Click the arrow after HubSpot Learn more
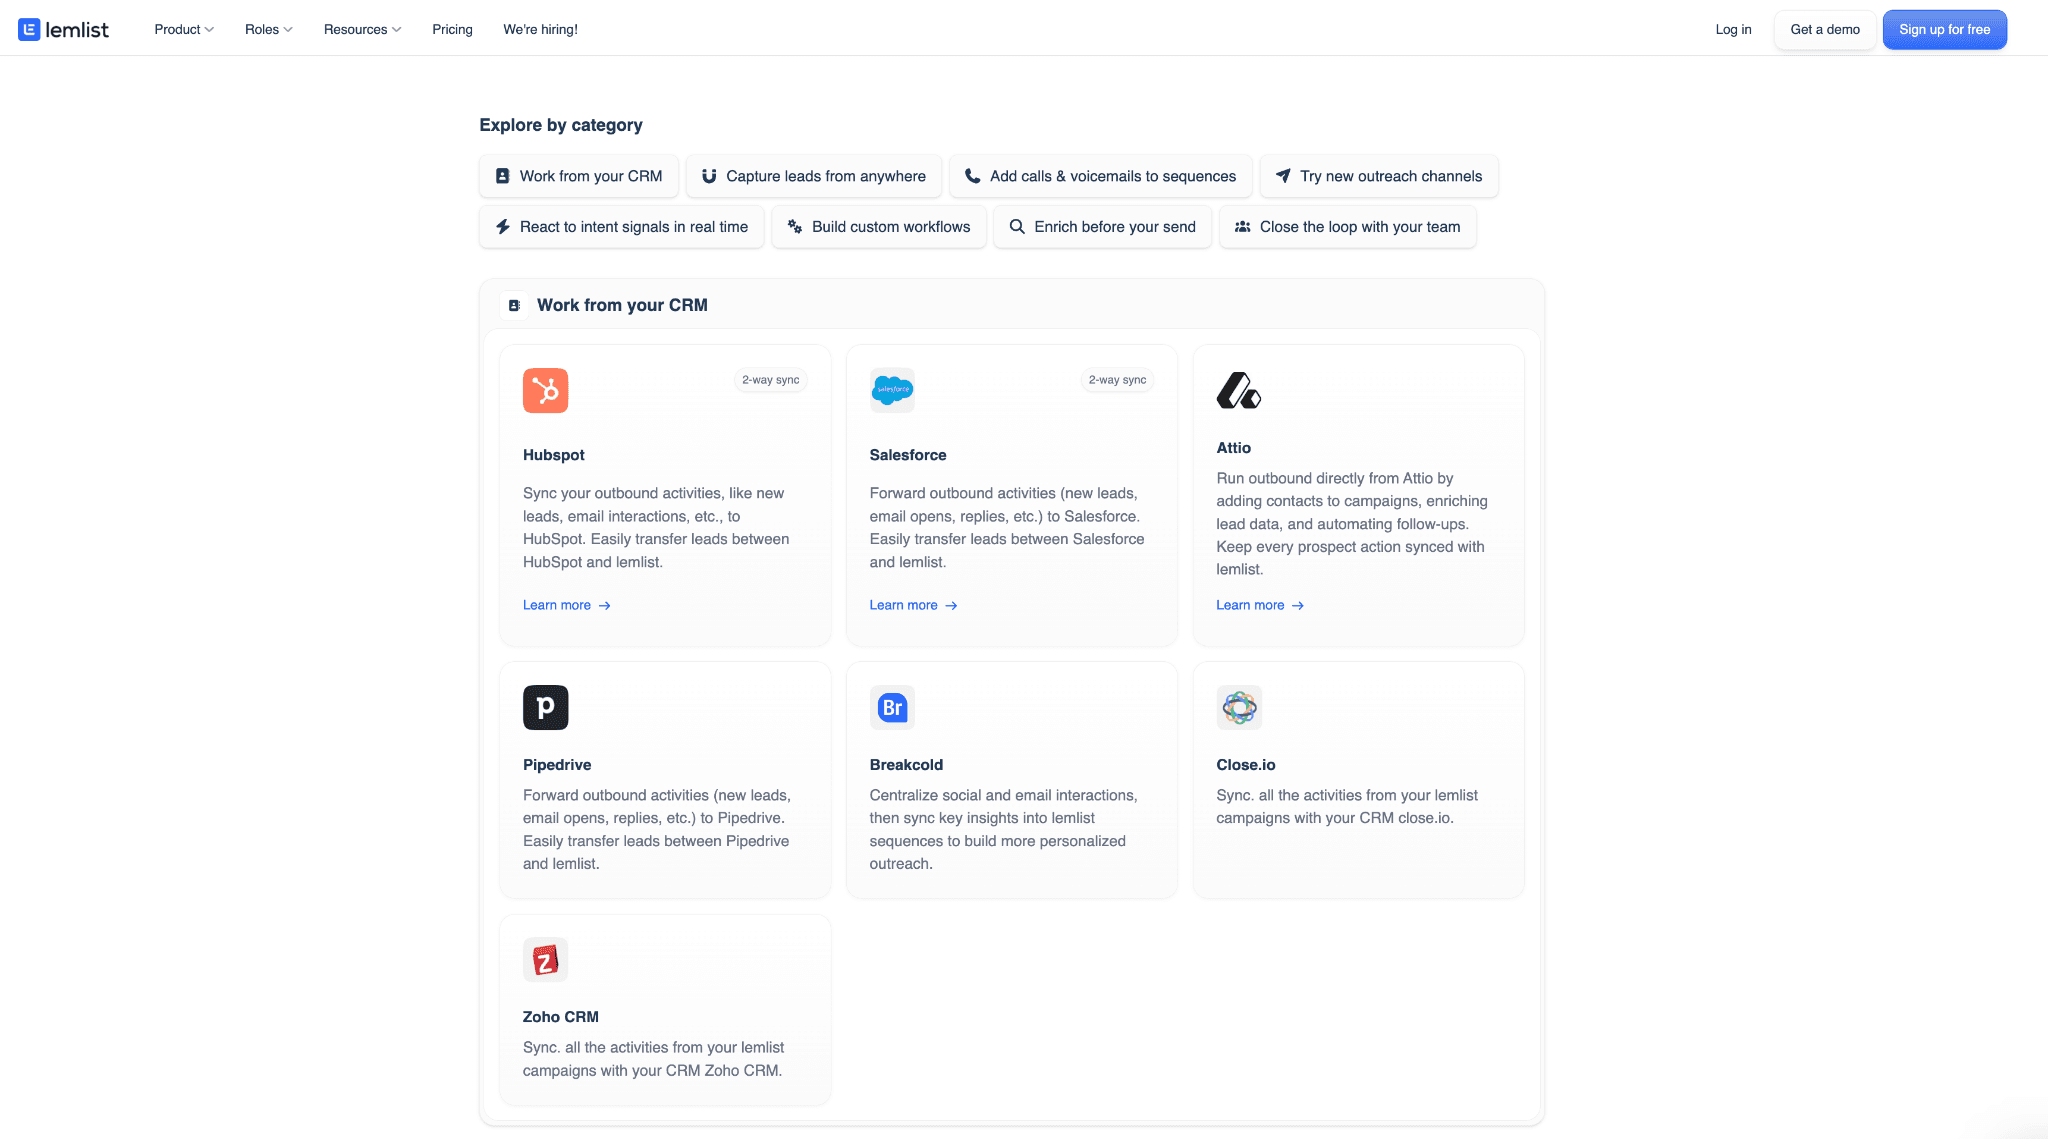Screen dimensions: 2048x1139 [604, 606]
